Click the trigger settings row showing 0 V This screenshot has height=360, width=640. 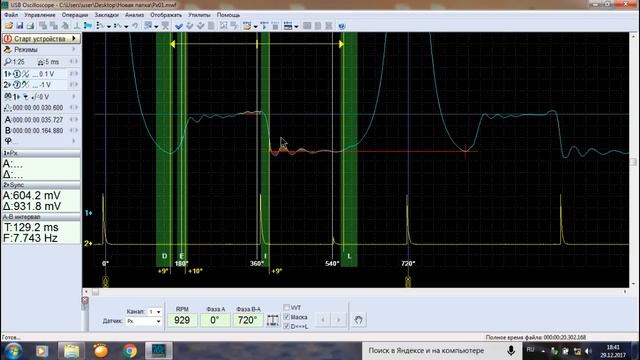[x=41, y=97]
